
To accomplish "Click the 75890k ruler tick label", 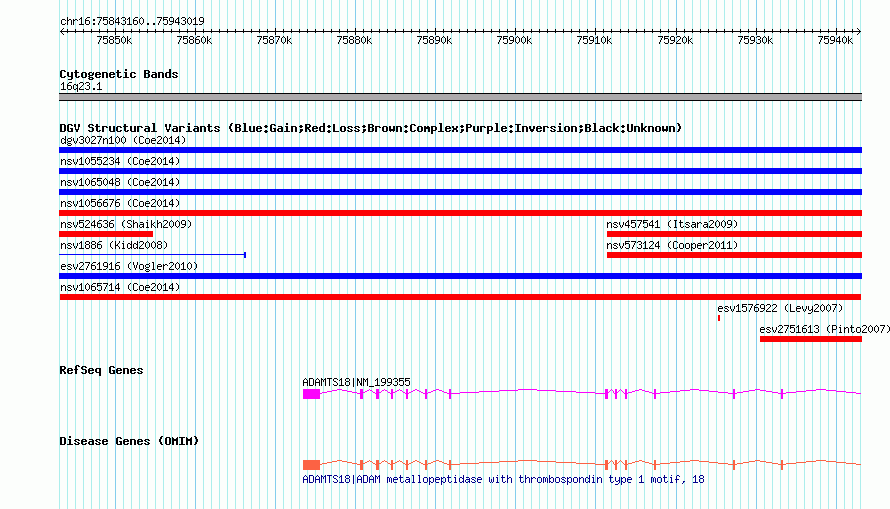I will [434, 40].
